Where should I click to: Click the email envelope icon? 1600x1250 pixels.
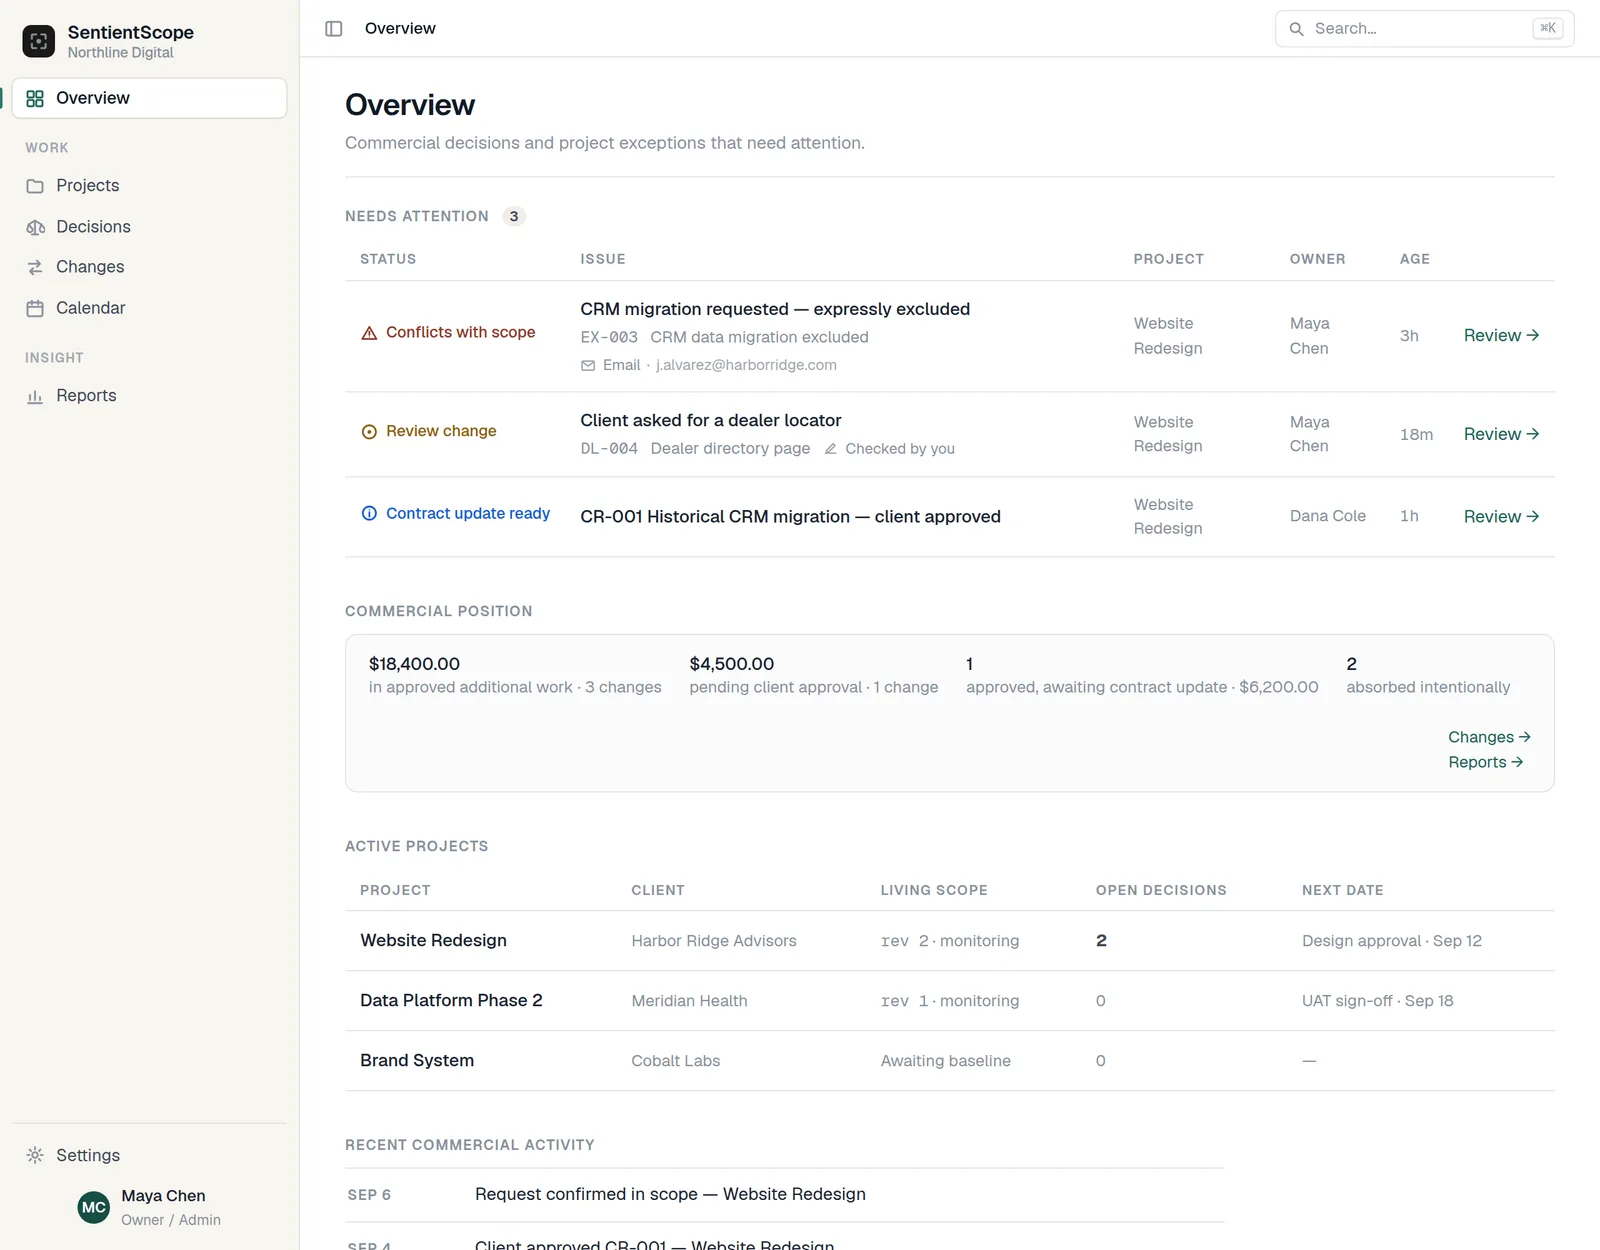588,366
